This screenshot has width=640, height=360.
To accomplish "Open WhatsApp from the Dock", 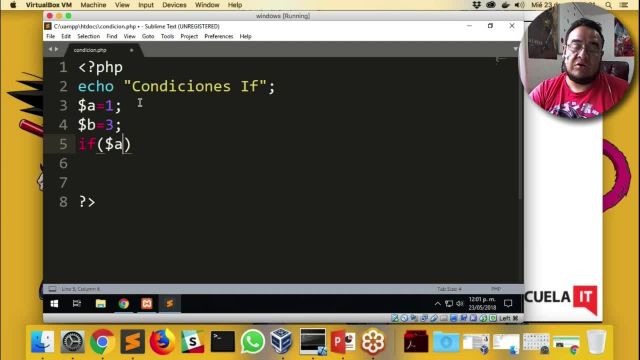I will [252, 341].
